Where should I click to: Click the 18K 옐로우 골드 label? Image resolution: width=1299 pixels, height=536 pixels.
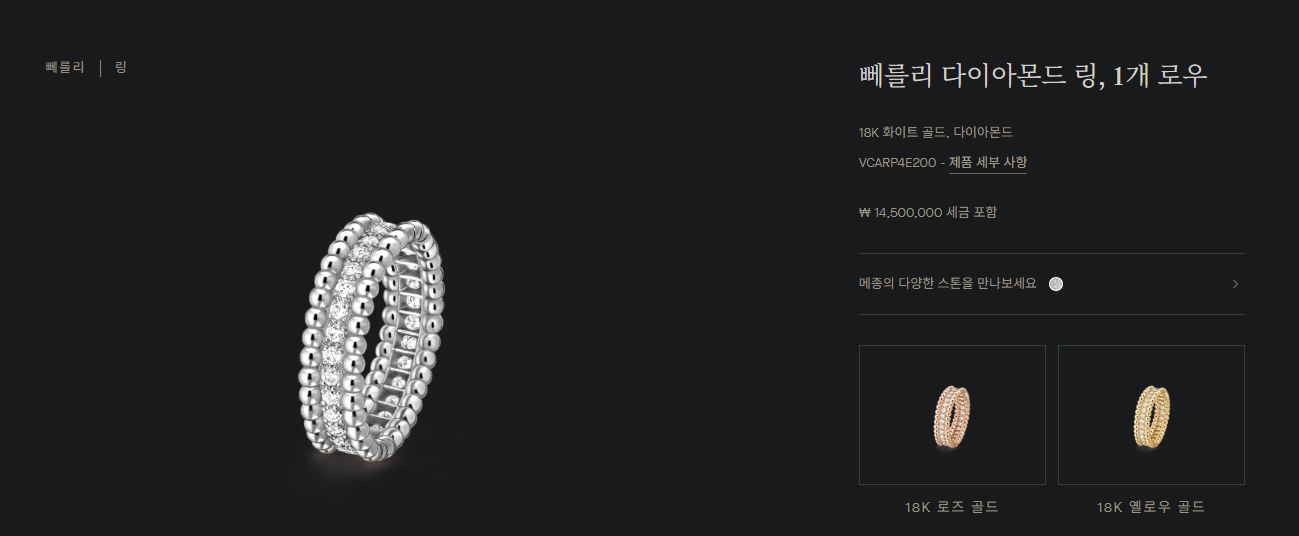pyautogui.click(x=1151, y=507)
